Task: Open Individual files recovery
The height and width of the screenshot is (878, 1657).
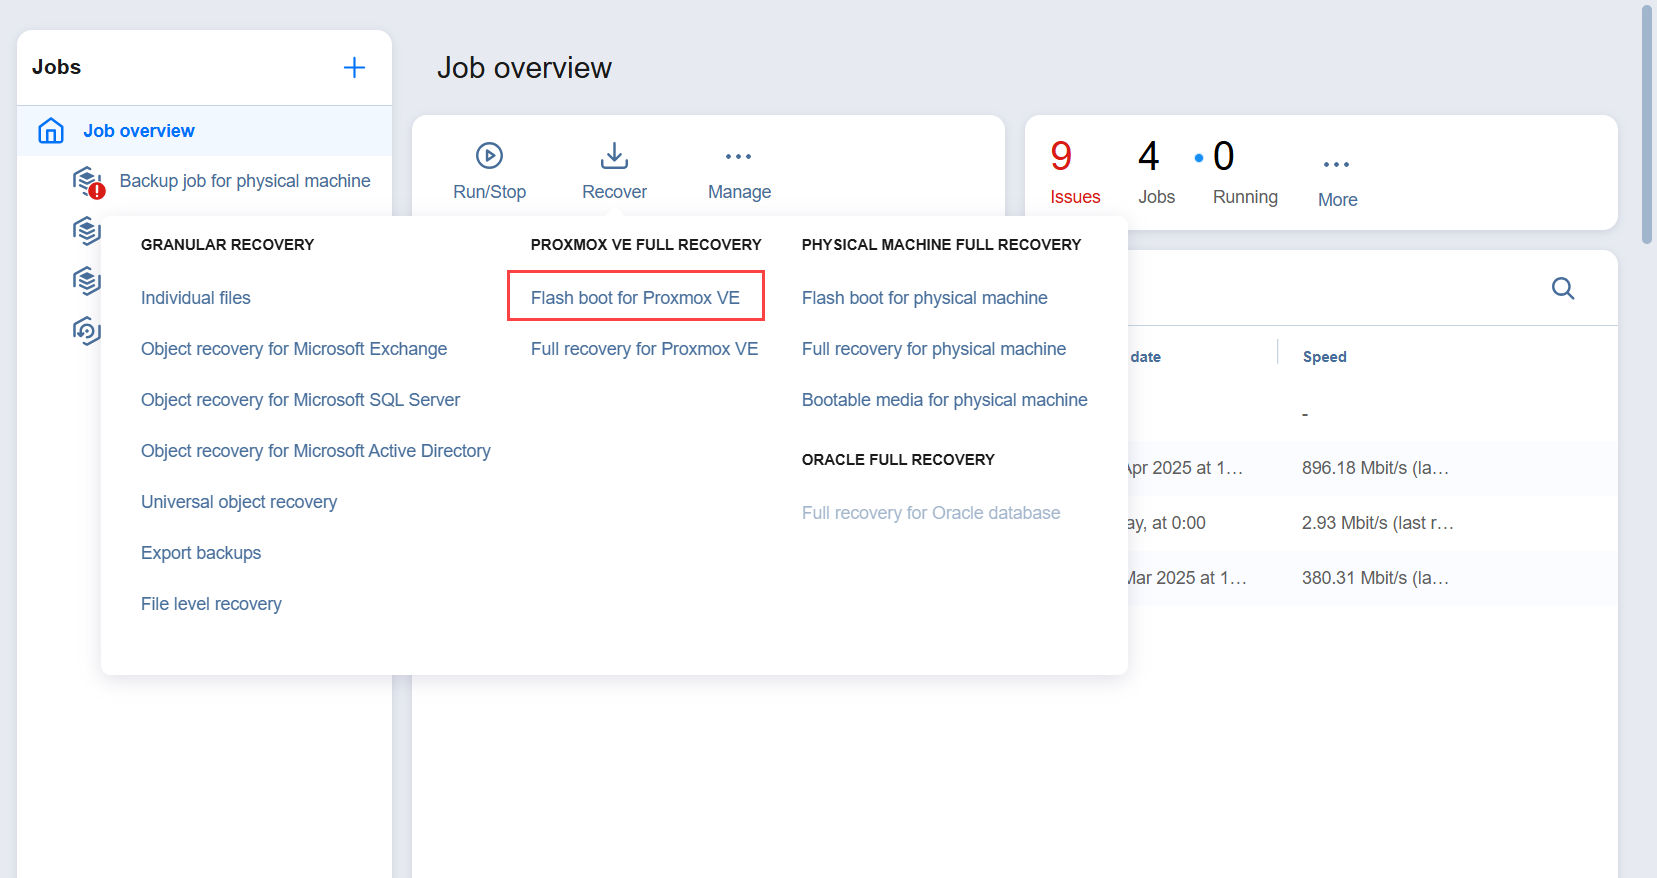Action: 196,298
